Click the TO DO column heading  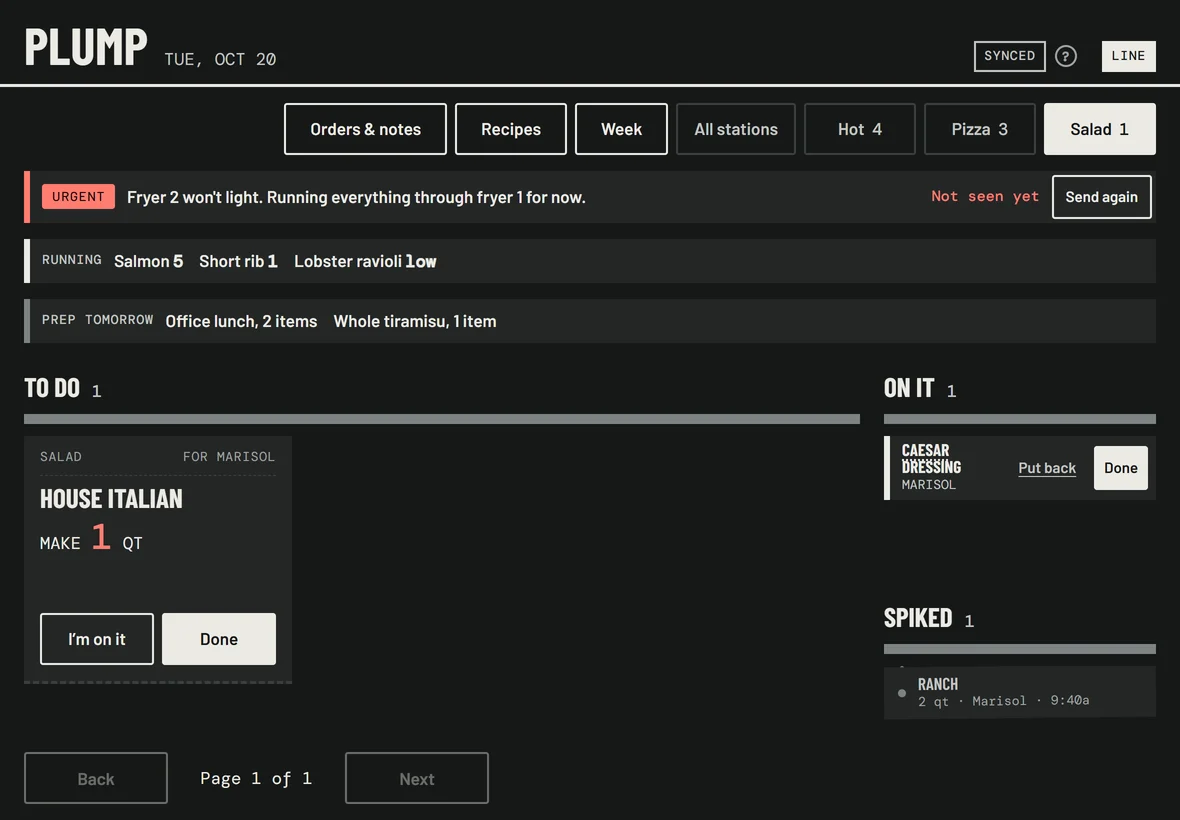coord(52,388)
